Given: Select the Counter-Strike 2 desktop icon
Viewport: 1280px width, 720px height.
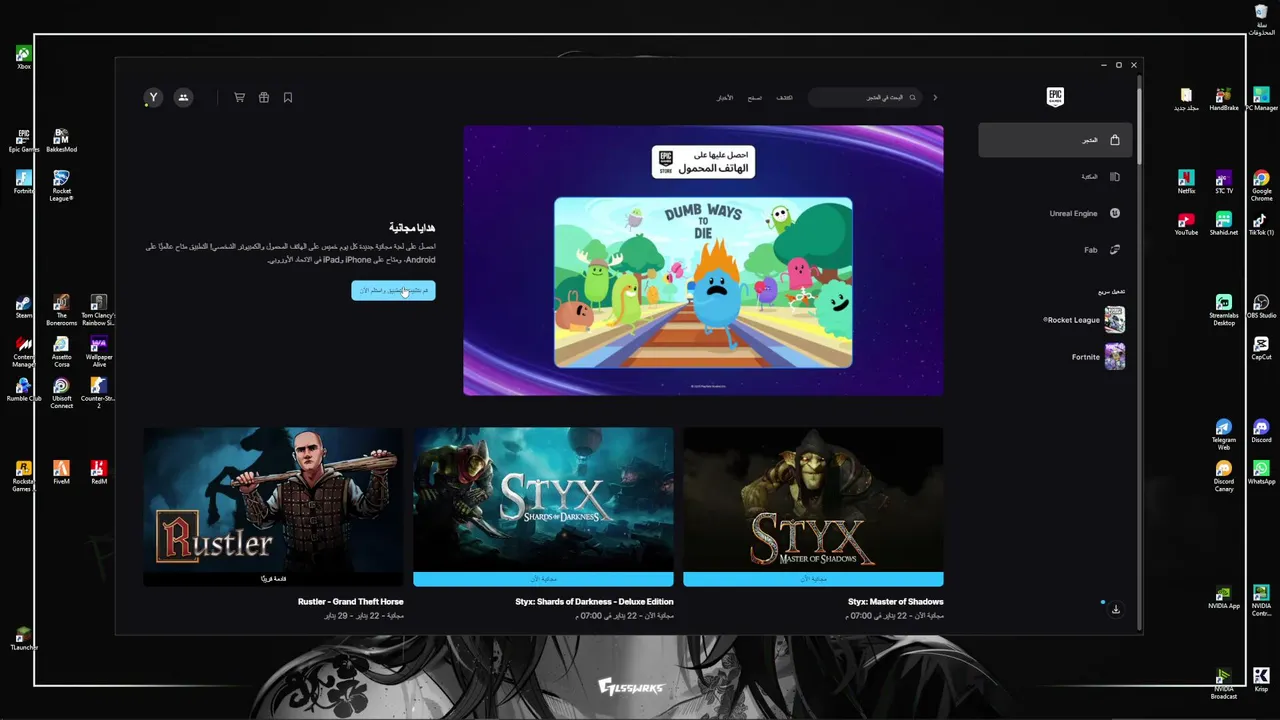Looking at the screenshot, I should (x=98, y=393).
